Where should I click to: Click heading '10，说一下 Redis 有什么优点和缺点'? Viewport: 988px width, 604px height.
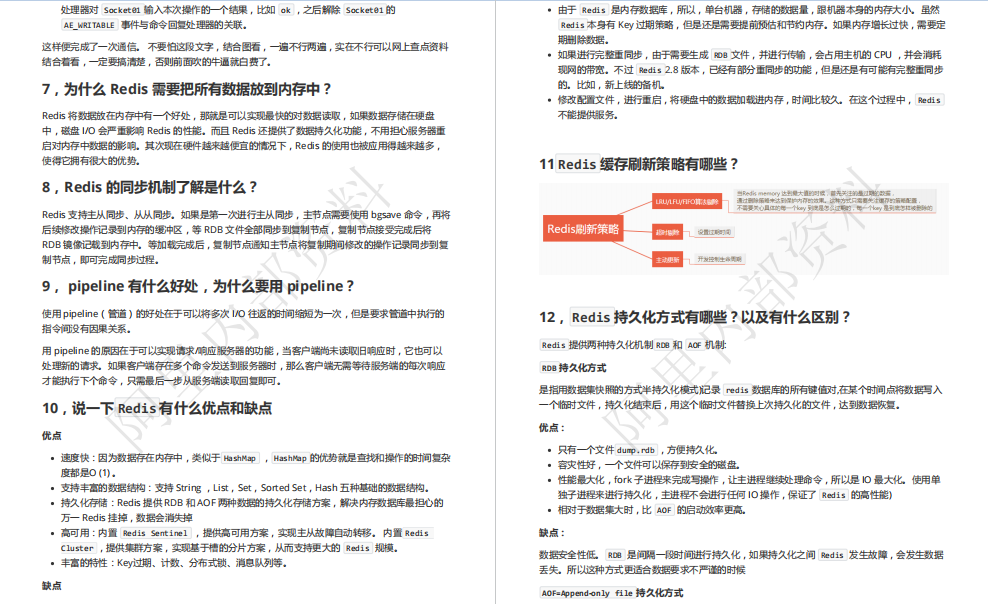pyautogui.click(x=157, y=409)
